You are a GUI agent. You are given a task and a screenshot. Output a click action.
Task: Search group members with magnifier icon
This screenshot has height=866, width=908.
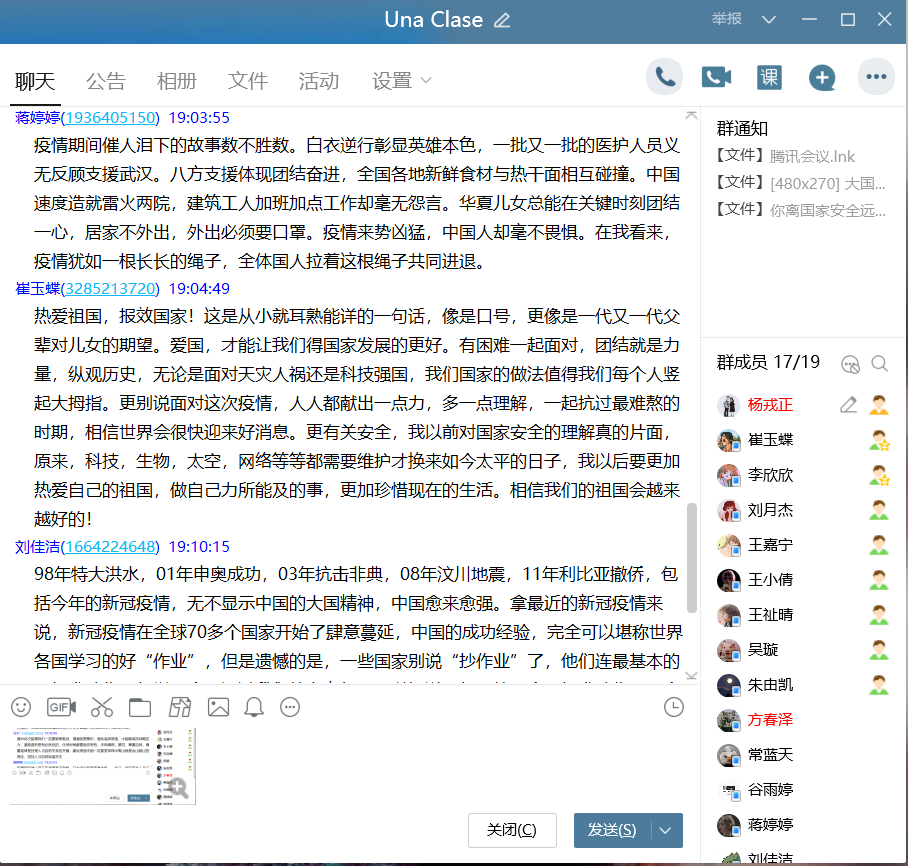click(x=879, y=364)
